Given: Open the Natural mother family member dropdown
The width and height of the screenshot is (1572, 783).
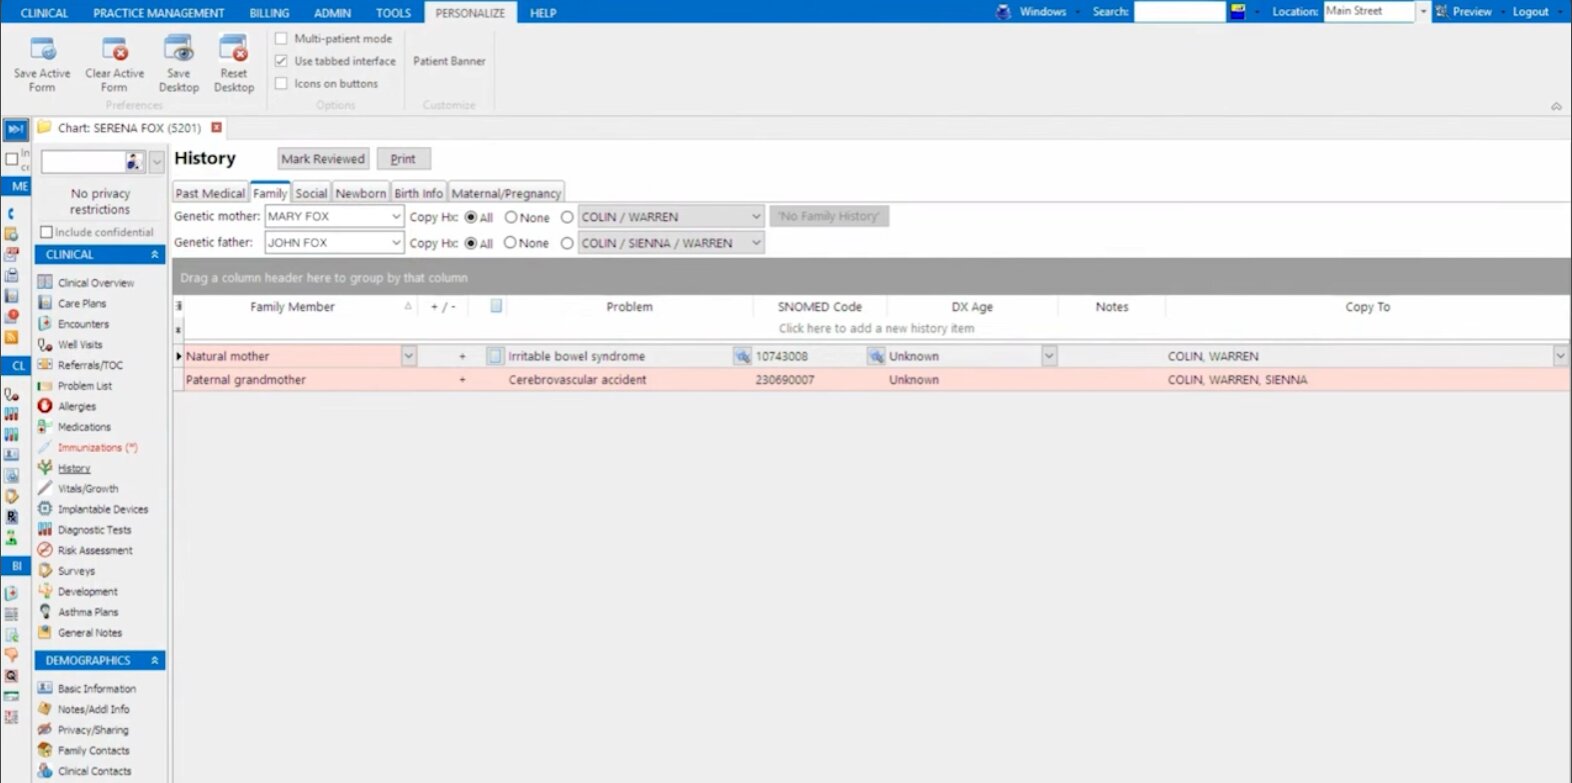Looking at the screenshot, I should [408, 356].
